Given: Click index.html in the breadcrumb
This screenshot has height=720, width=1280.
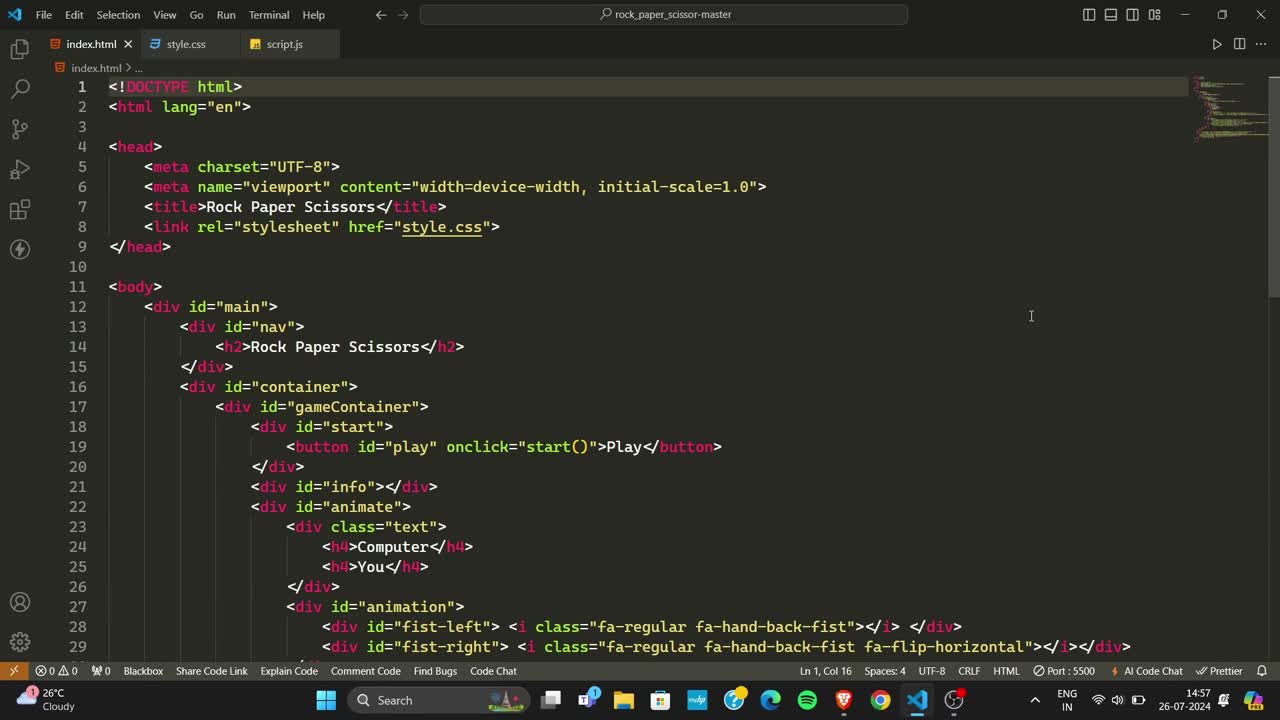Looking at the screenshot, I should pos(96,68).
